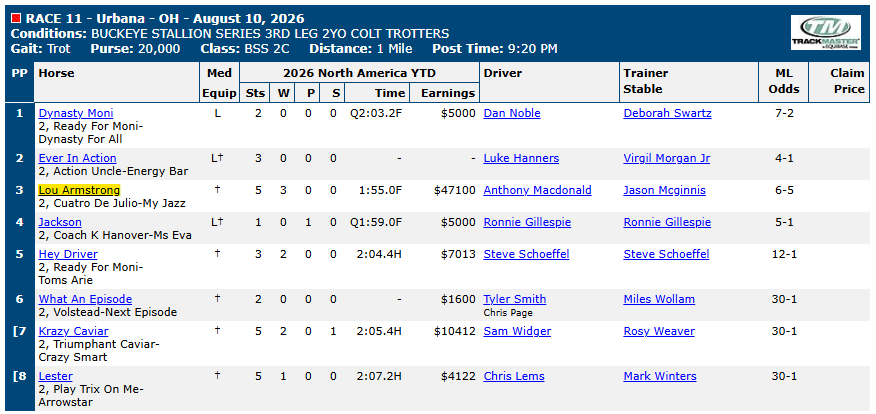This screenshot has height=414, width=876.
Task: Click Krazy Caviar horse name
Action: 74,331
